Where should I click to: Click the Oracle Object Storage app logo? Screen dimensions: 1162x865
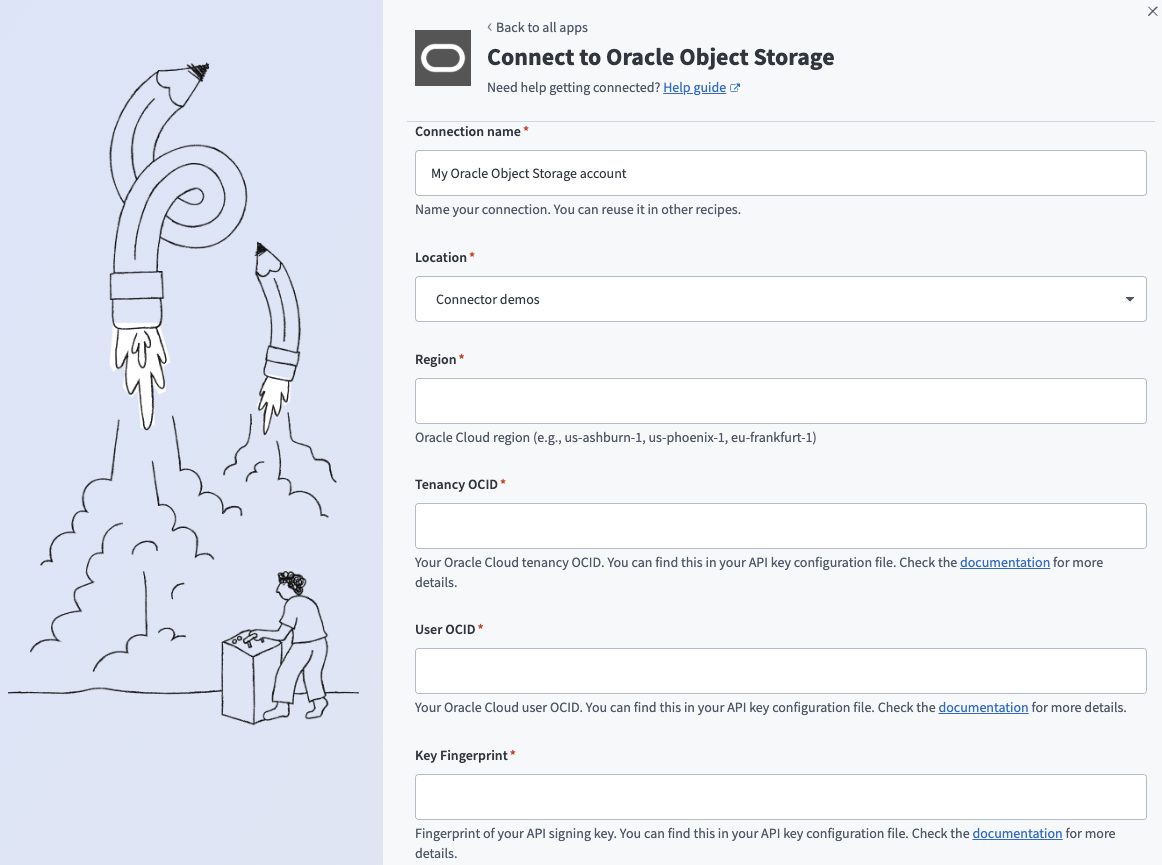442,58
